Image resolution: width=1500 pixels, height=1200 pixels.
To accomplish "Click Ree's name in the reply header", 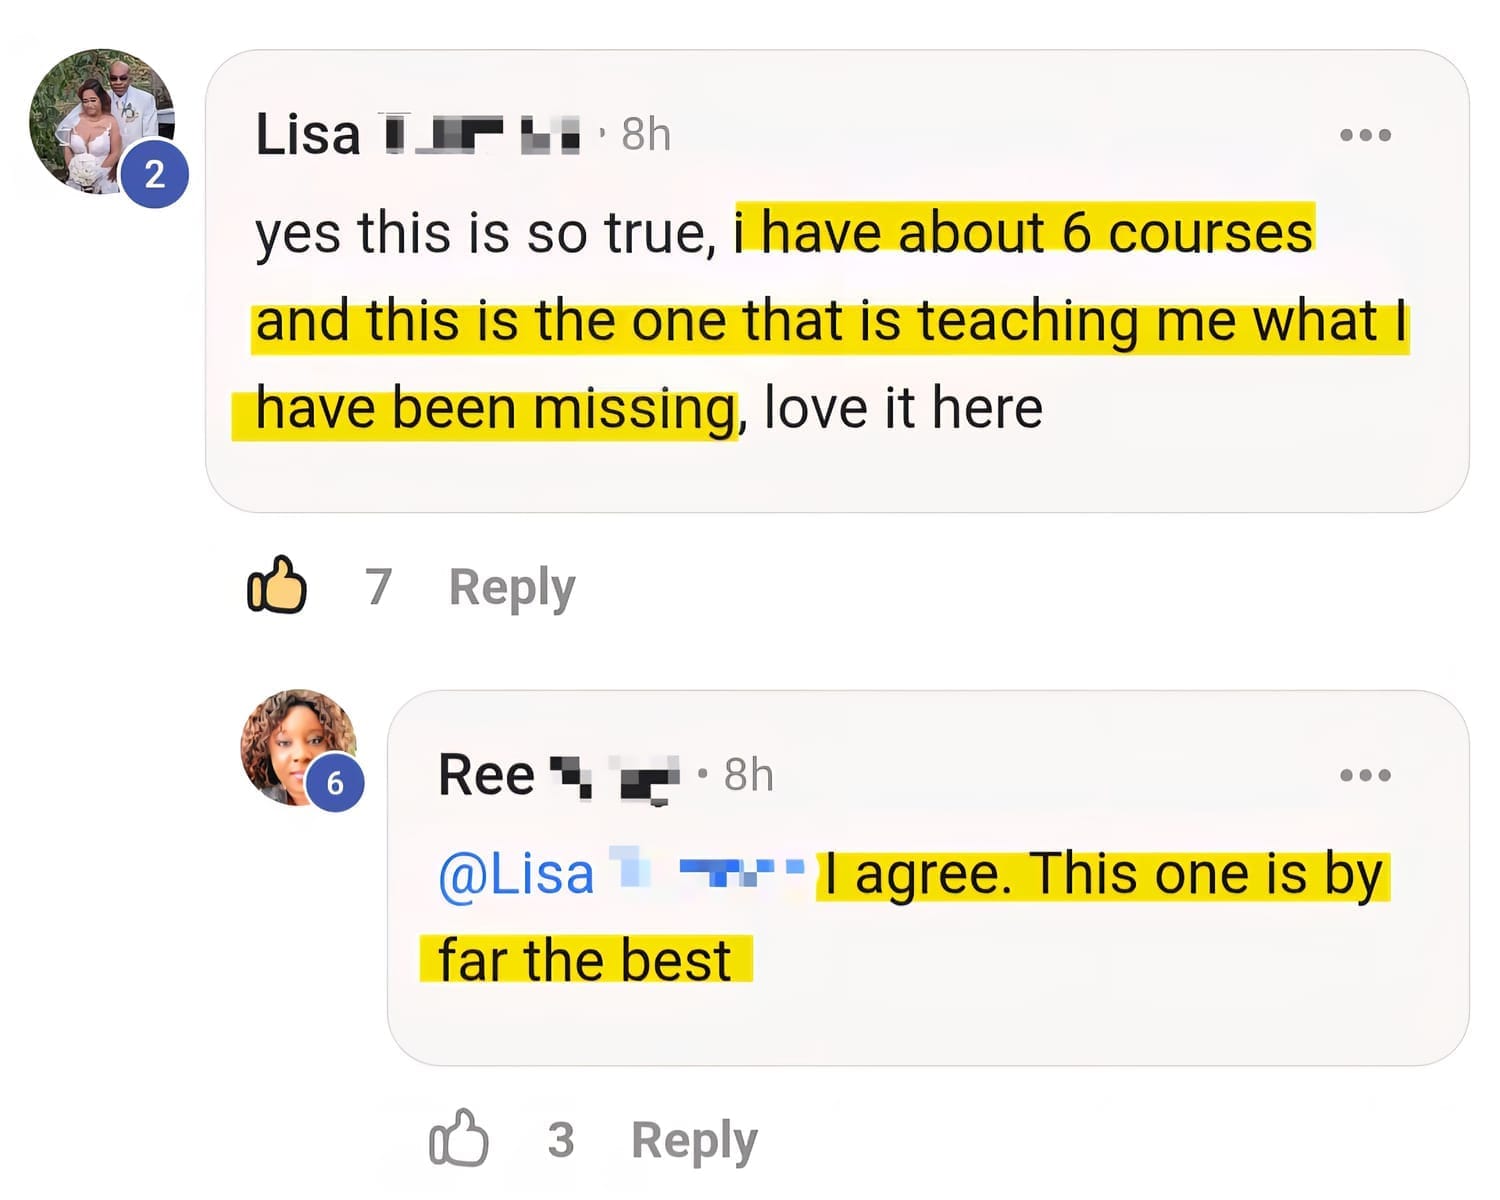I will 487,775.
